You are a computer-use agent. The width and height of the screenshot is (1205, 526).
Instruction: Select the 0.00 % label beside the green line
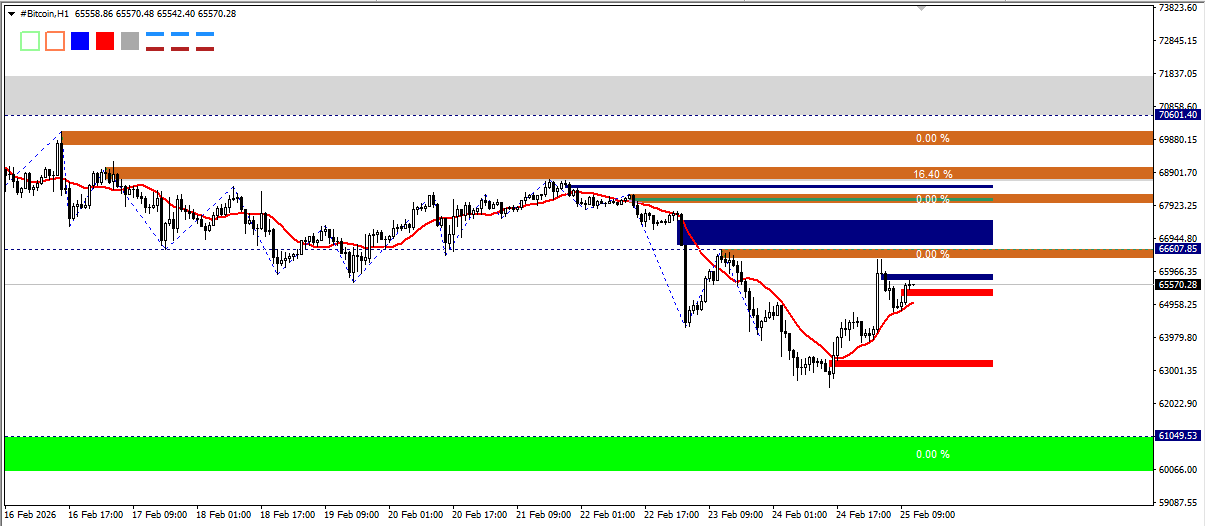pos(932,199)
